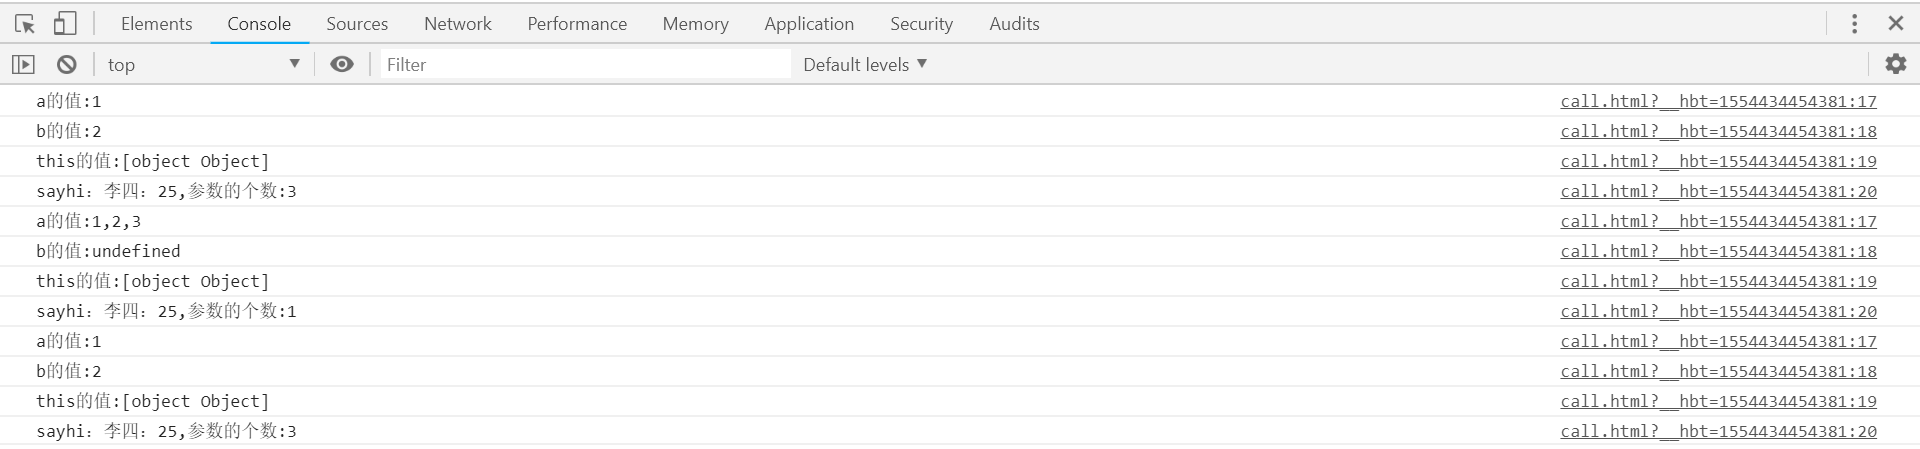Expand the Default levels dropdown
This screenshot has height=449, width=1920.
865,64
